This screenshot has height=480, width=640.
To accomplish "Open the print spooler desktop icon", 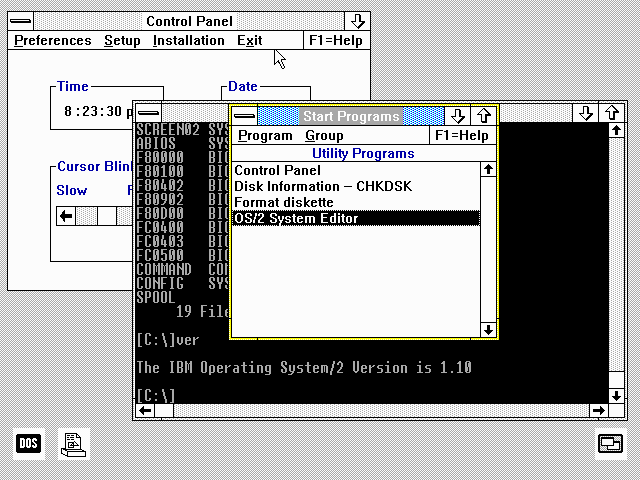I will pos(73,442).
